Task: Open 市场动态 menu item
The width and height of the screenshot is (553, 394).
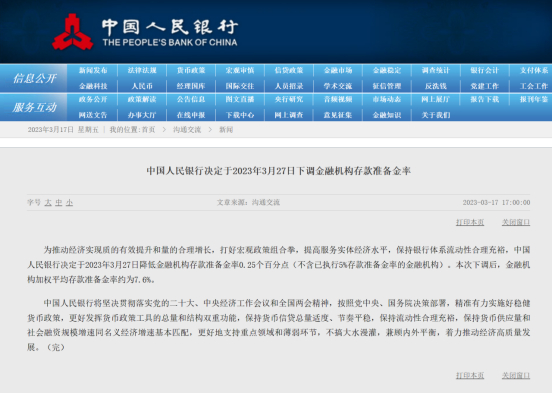Action: pos(387,99)
